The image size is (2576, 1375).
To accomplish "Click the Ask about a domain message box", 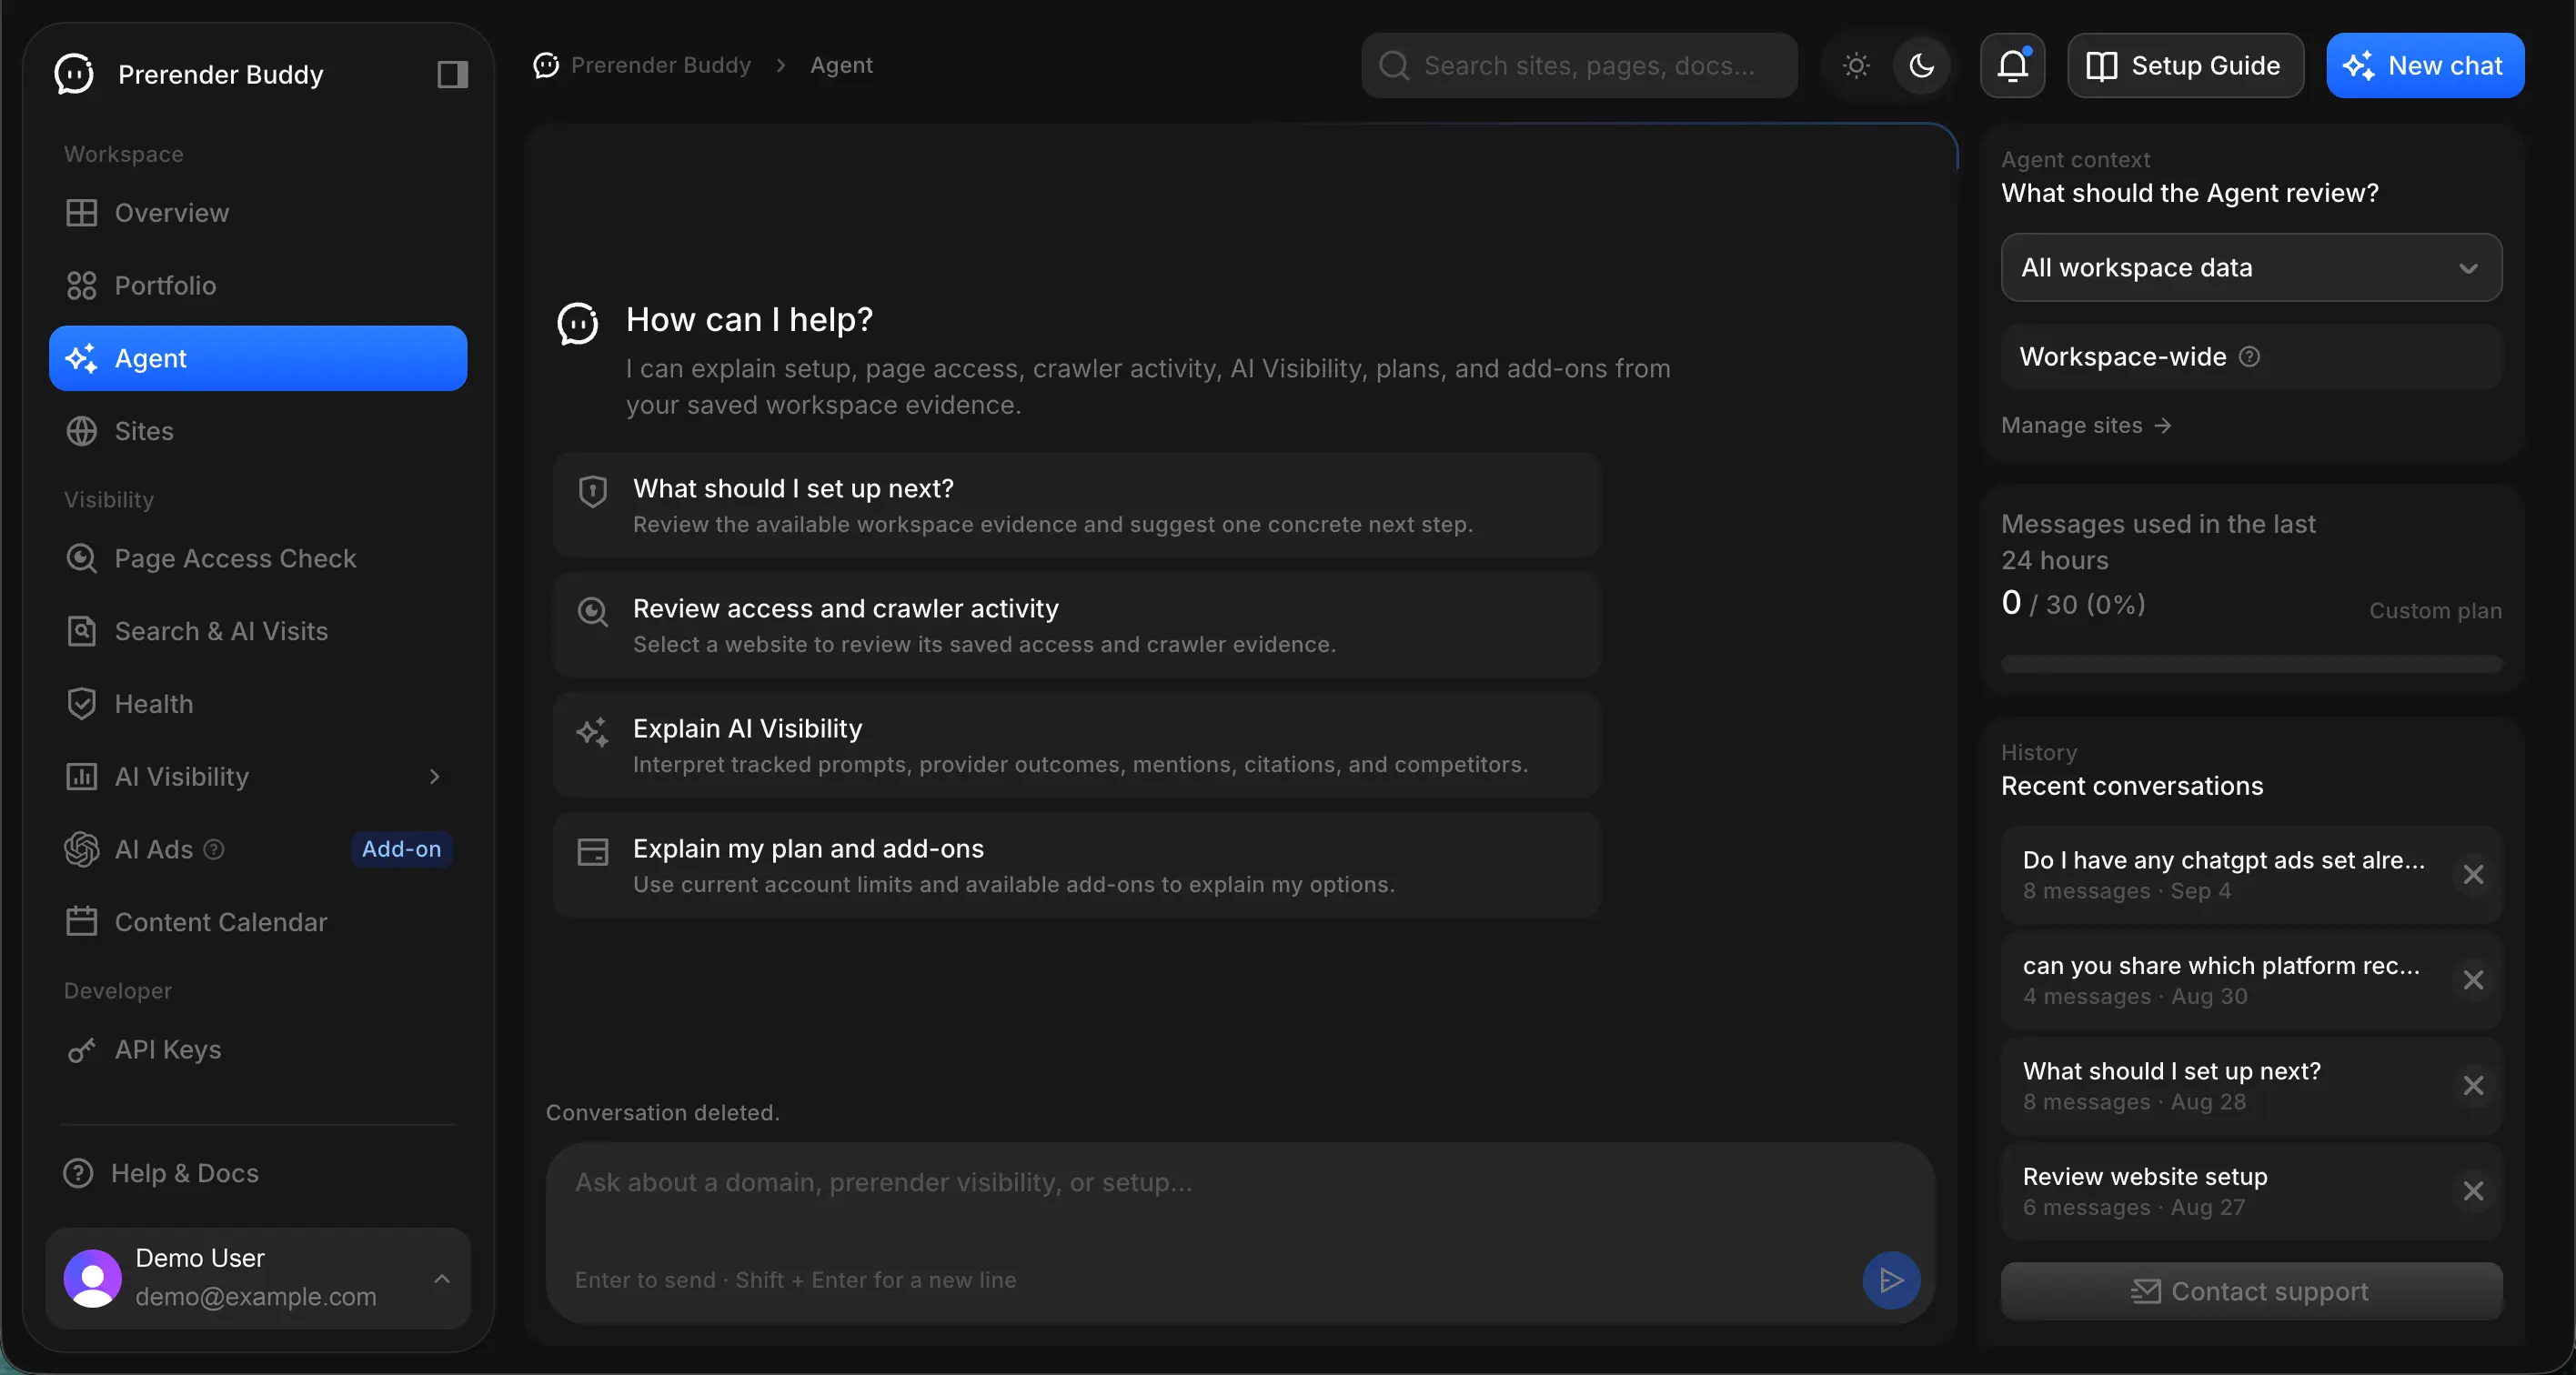I will (x=1240, y=1232).
